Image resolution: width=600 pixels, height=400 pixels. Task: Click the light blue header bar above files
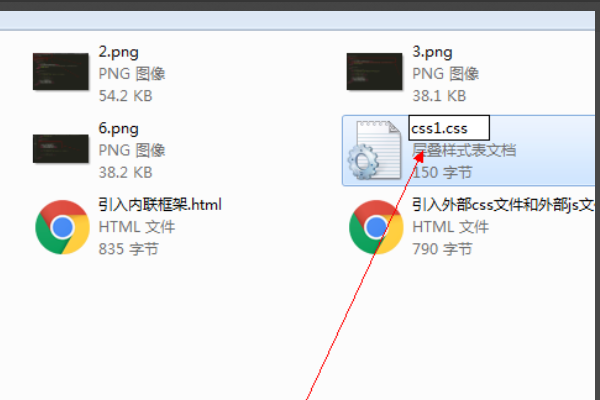[297, 20]
